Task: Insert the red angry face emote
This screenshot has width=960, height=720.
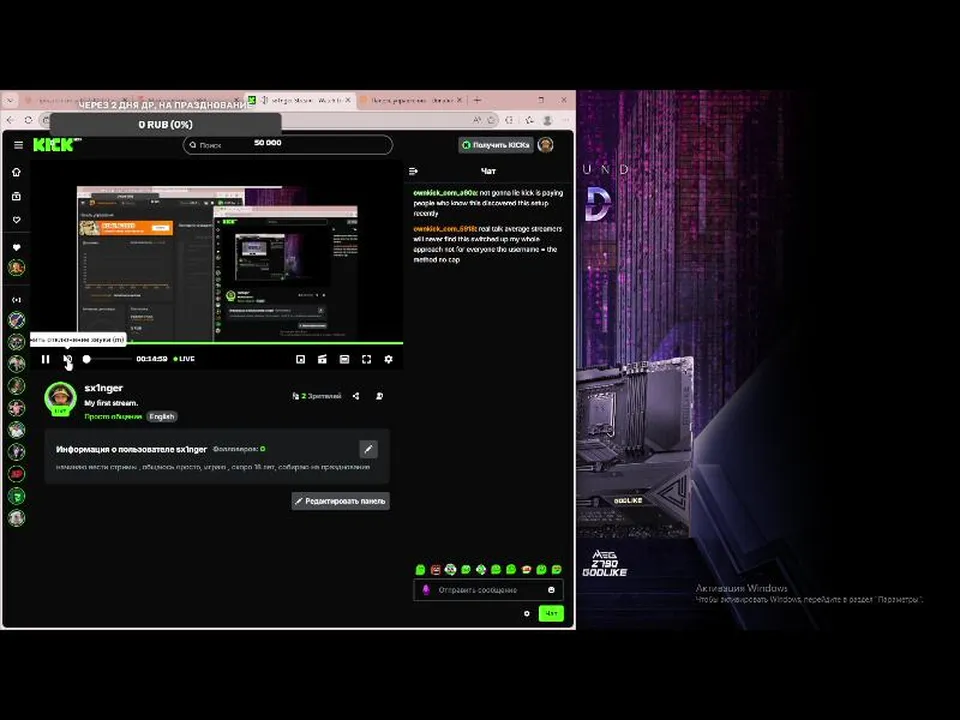Action: [x=436, y=570]
